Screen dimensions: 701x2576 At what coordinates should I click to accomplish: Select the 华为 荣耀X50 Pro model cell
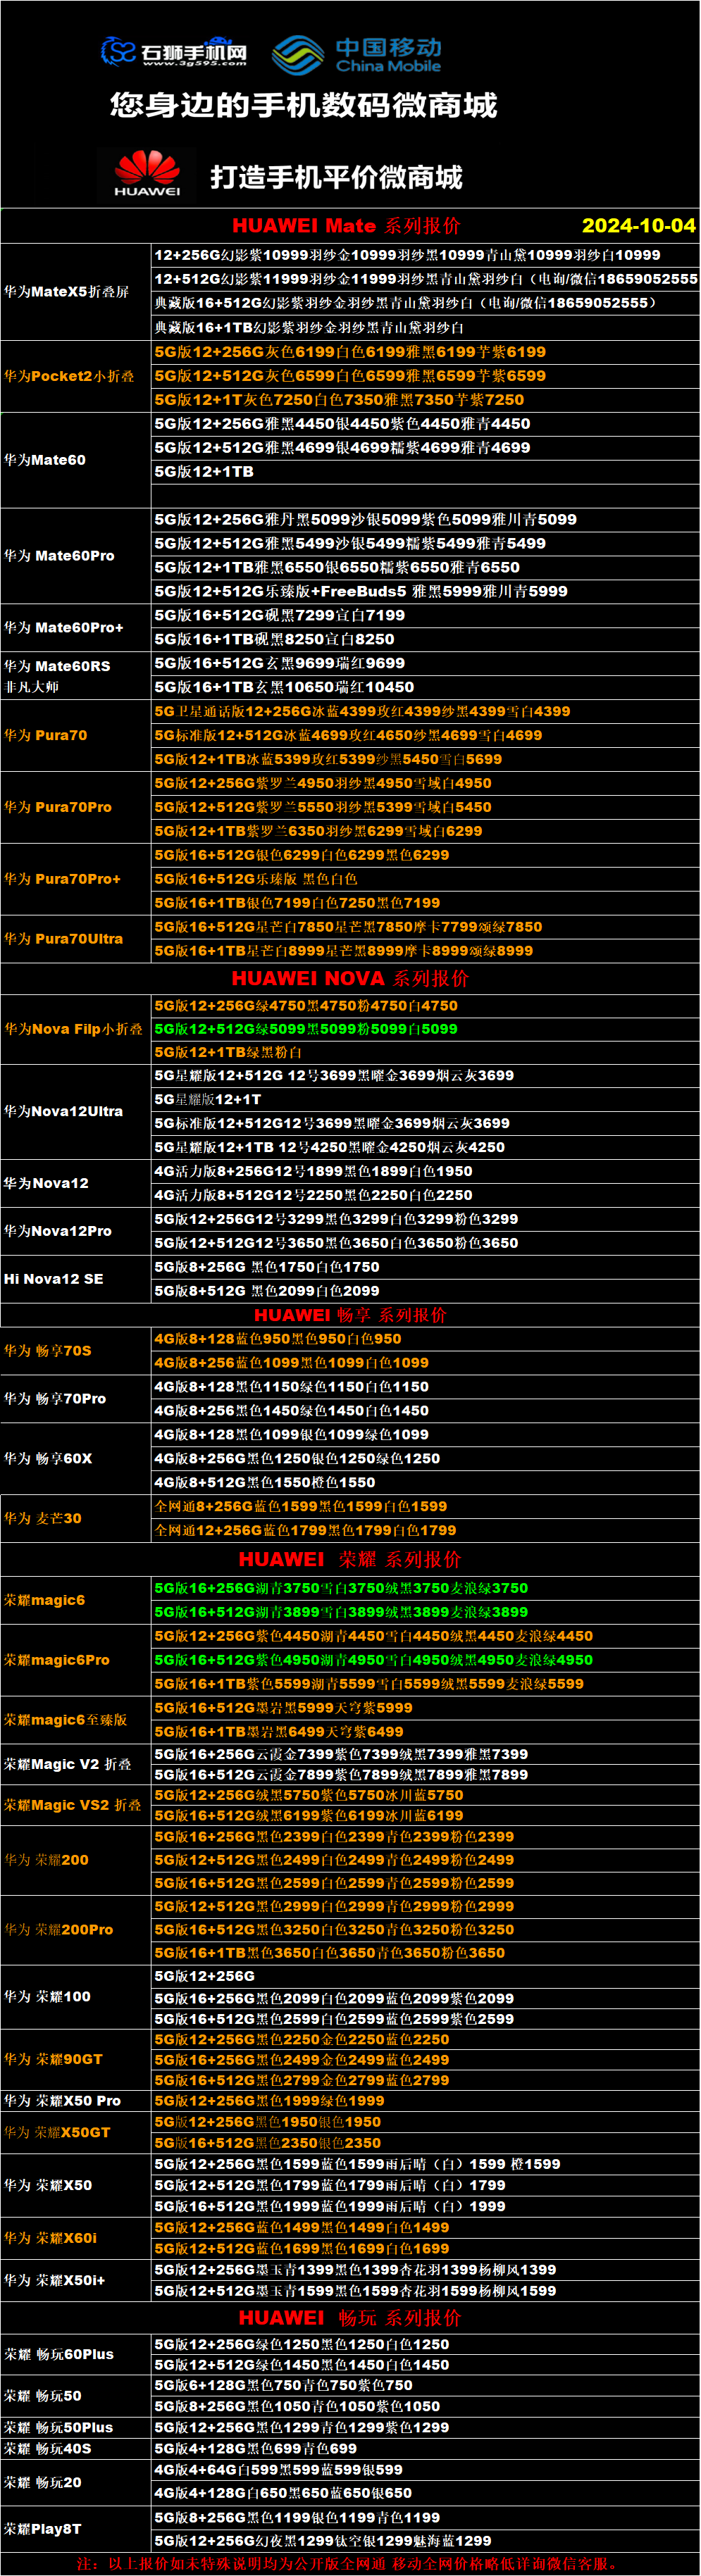(76, 2102)
